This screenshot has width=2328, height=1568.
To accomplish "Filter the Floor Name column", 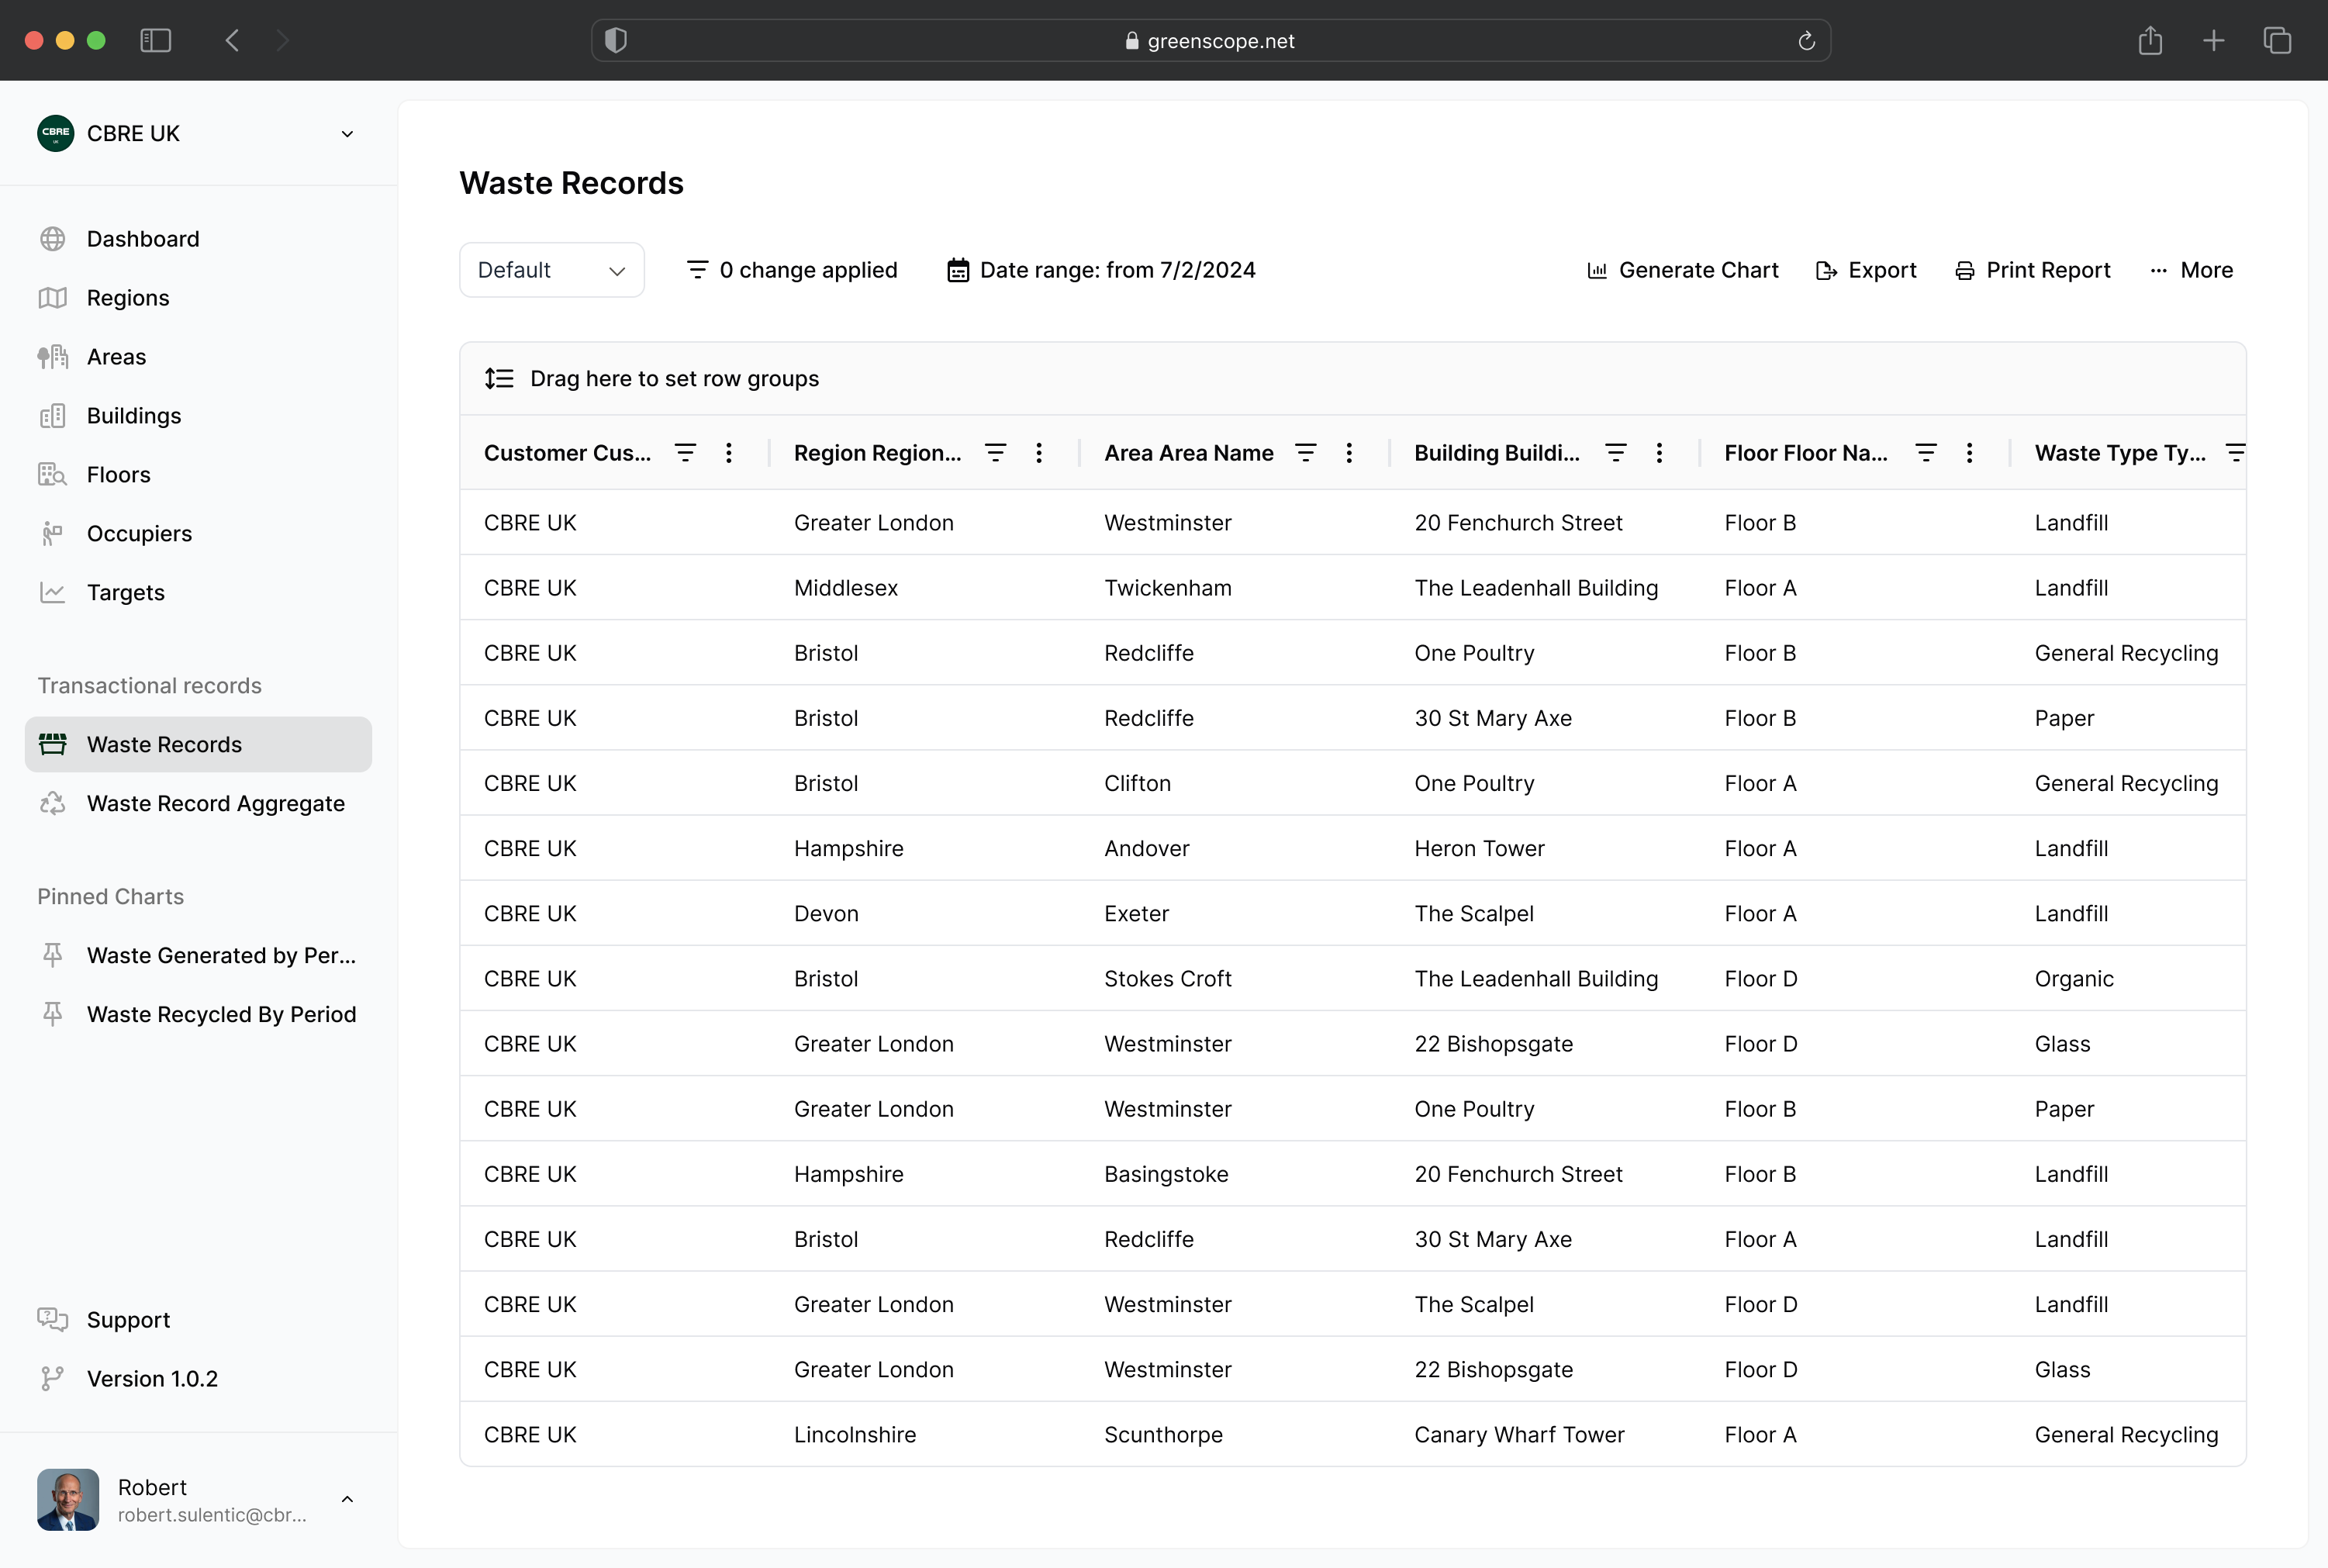I will click(x=1925, y=453).
